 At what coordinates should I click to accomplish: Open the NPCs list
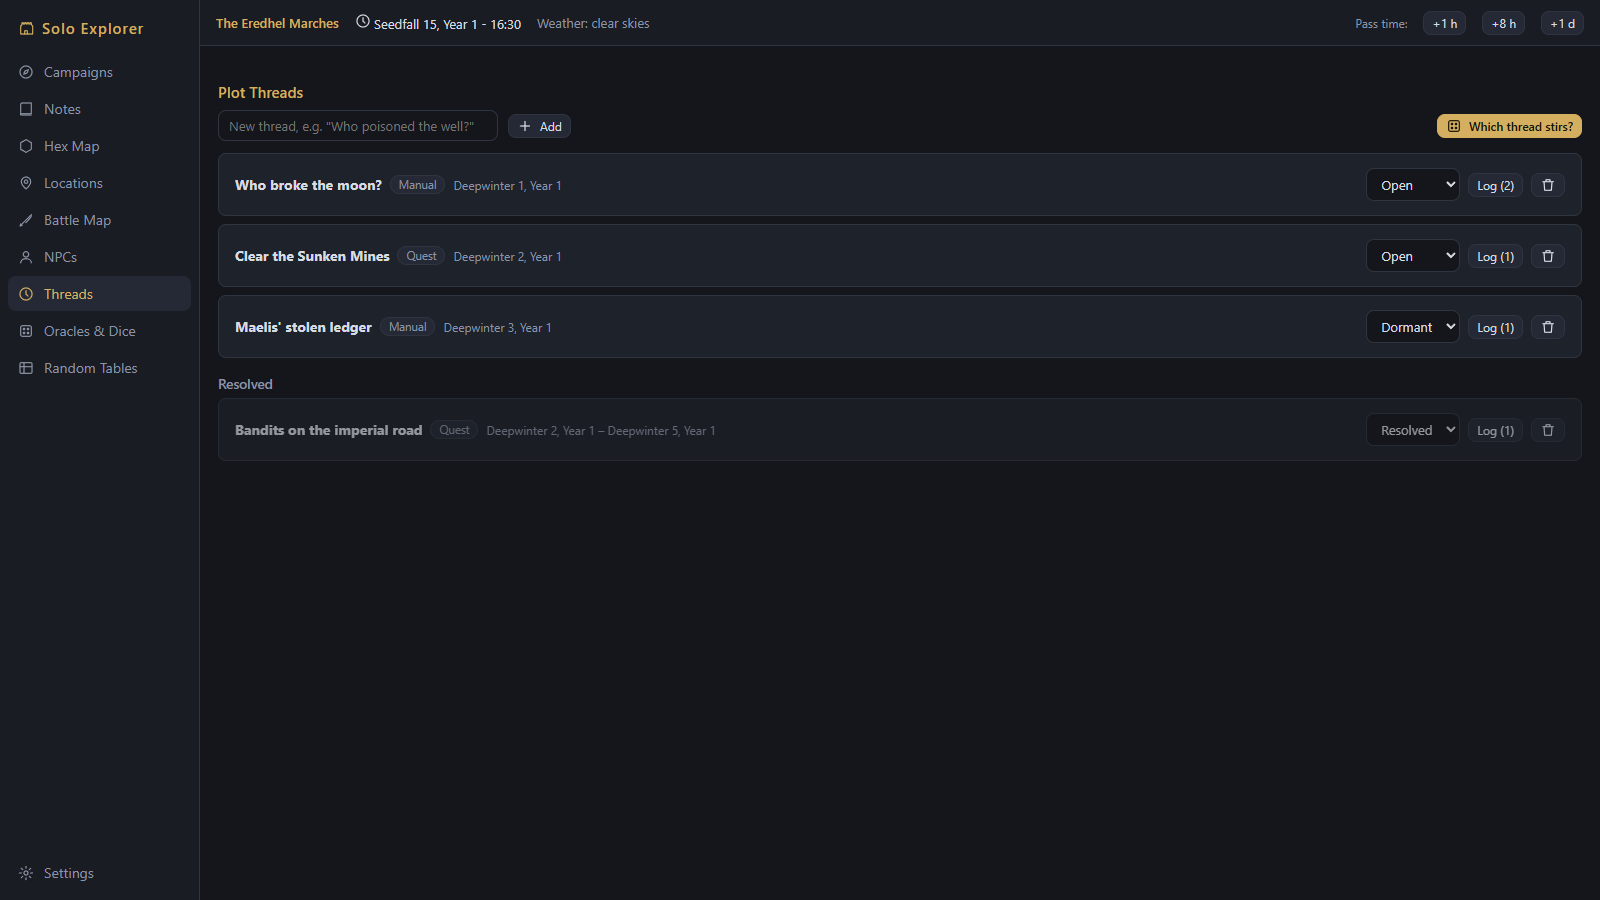[x=99, y=257]
